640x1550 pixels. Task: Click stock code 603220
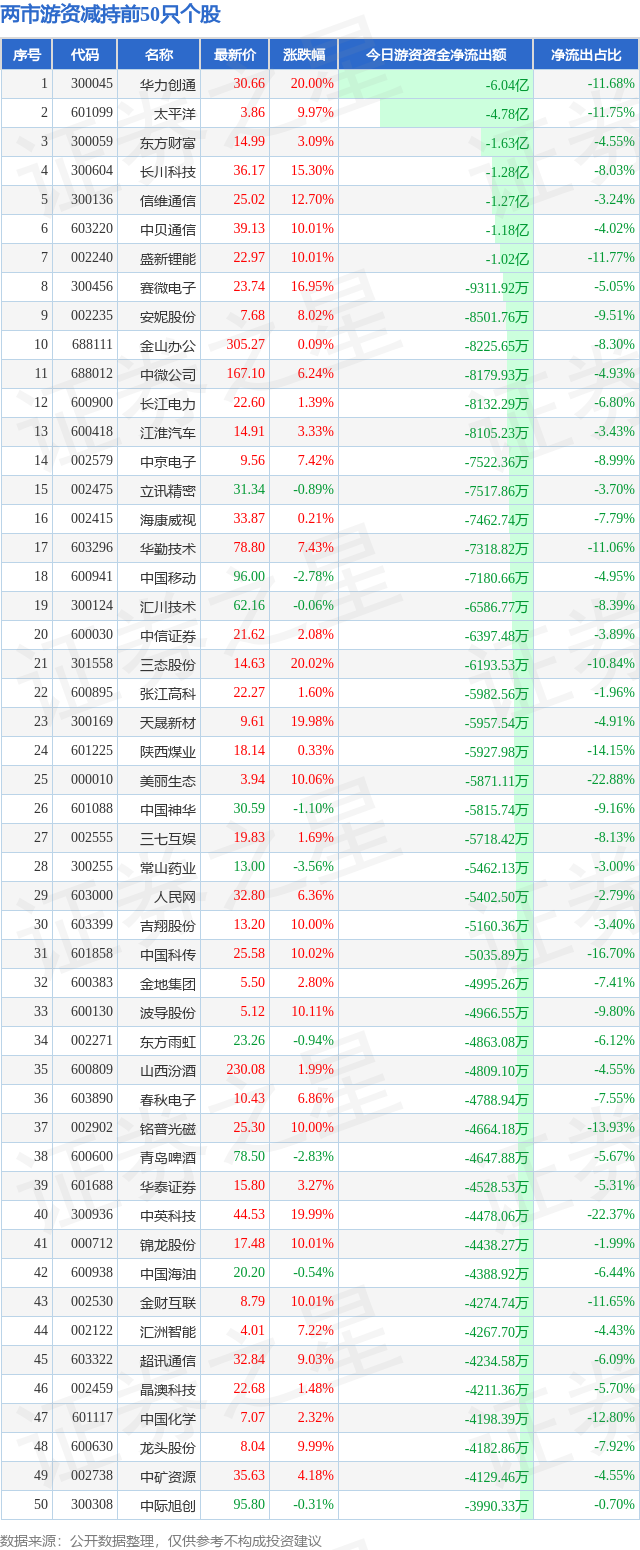92,229
